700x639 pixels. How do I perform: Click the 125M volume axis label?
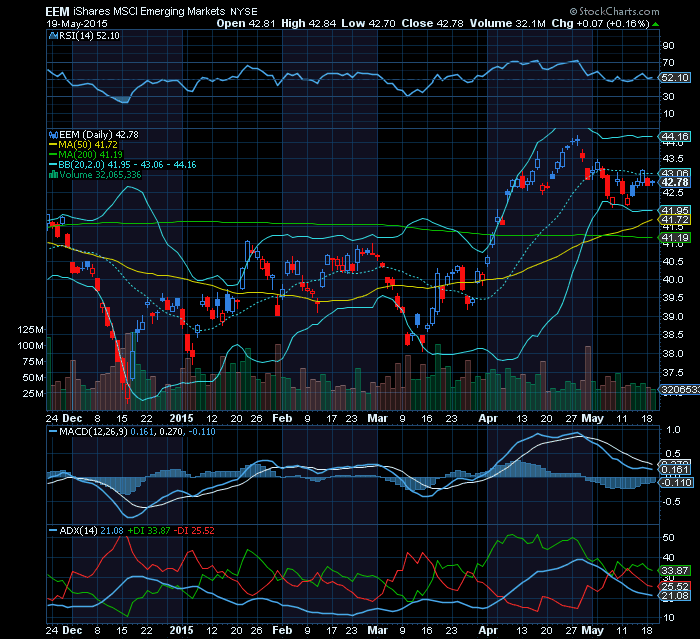[x=30, y=330]
